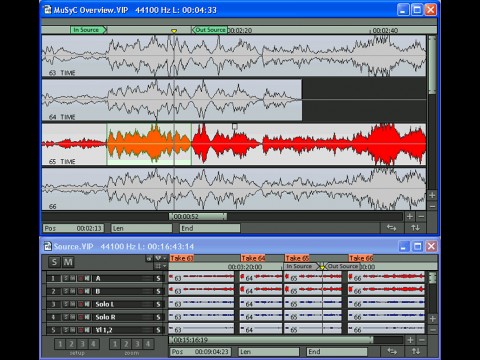Viewport: 480px width, 360px height.
Task: Arm record on track 2 B
Action: coord(80,291)
